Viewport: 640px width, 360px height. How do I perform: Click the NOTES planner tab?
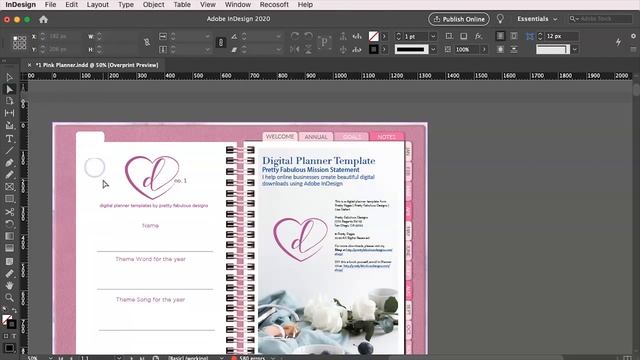tap(386, 137)
